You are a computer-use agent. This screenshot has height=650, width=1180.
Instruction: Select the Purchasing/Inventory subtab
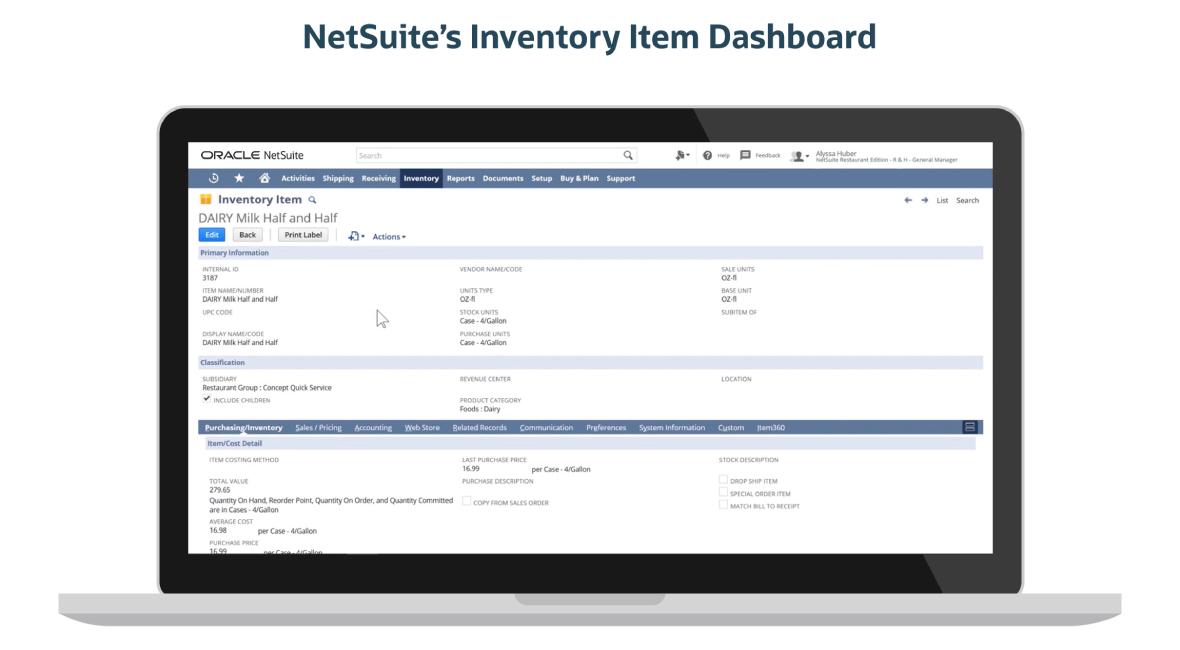point(244,427)
